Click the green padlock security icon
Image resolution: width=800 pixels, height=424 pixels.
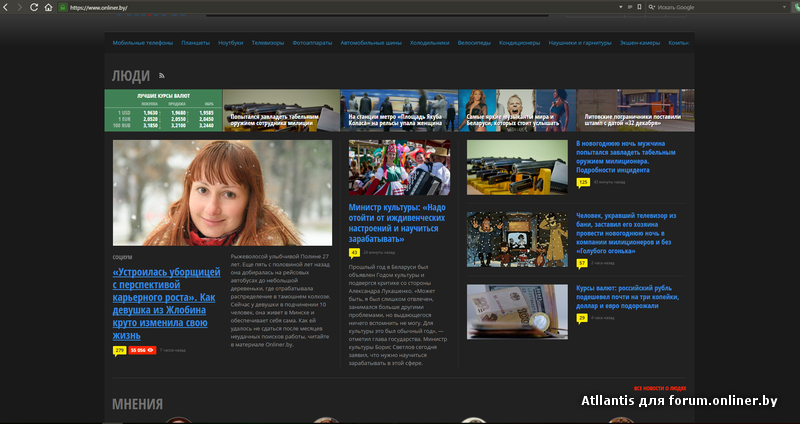click(62, 7)
